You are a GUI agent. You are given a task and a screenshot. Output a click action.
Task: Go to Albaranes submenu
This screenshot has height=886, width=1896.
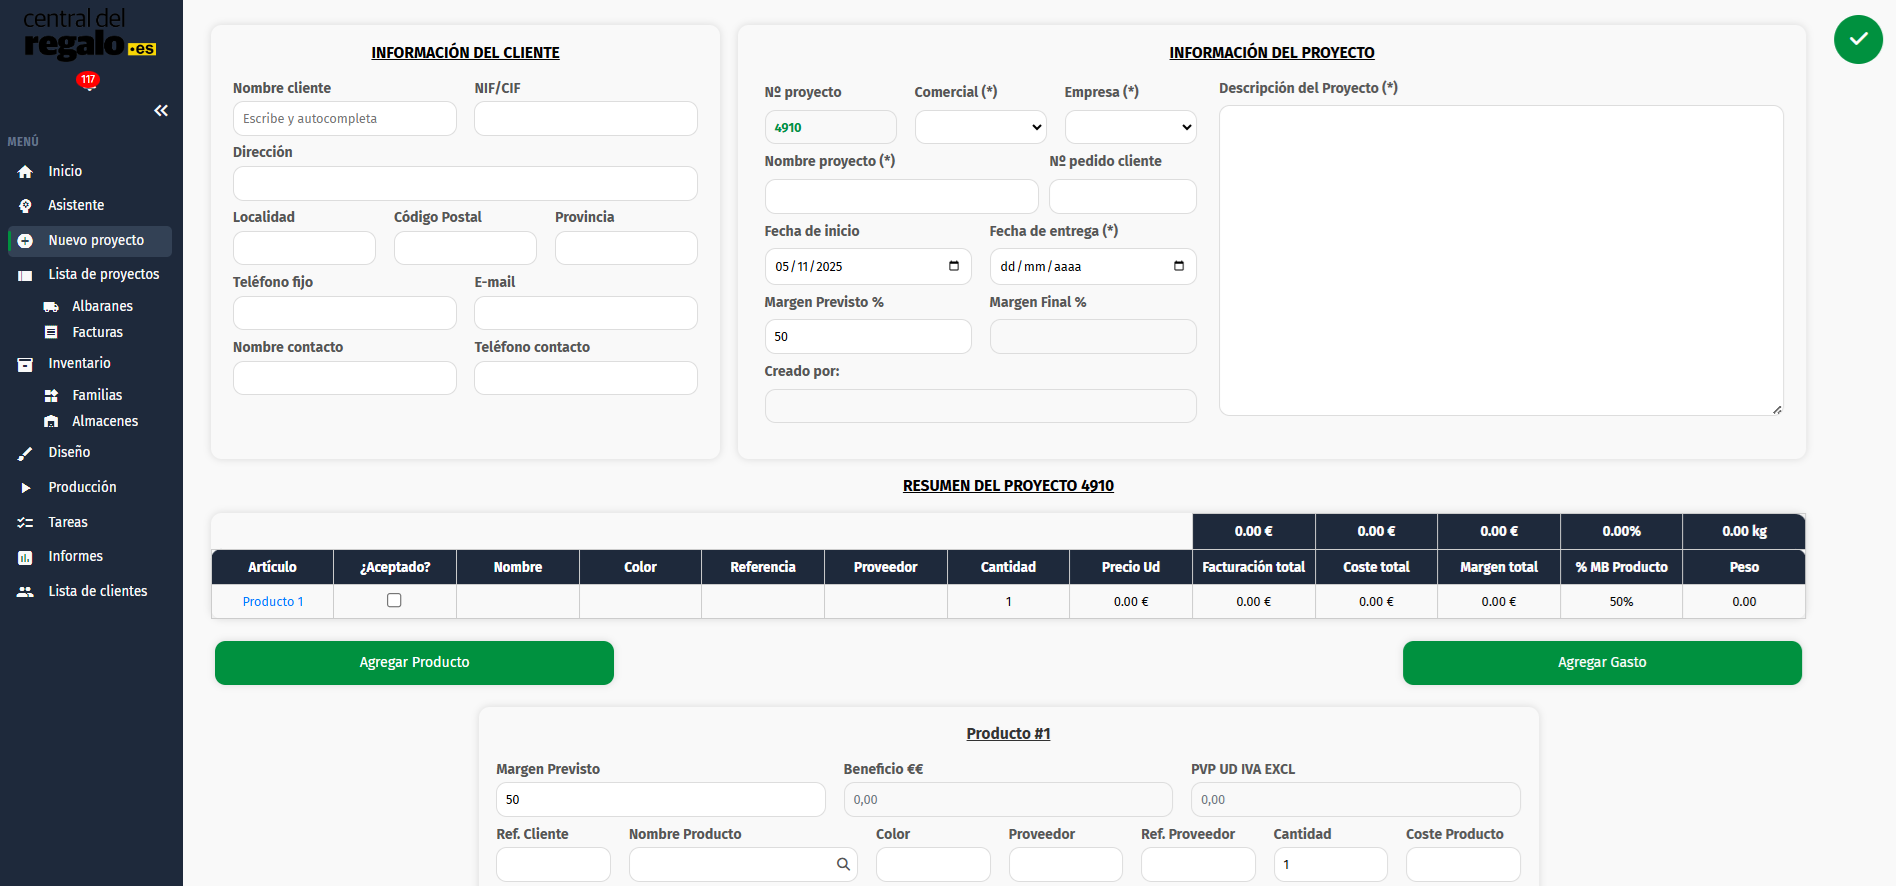[x=102, y=306]
